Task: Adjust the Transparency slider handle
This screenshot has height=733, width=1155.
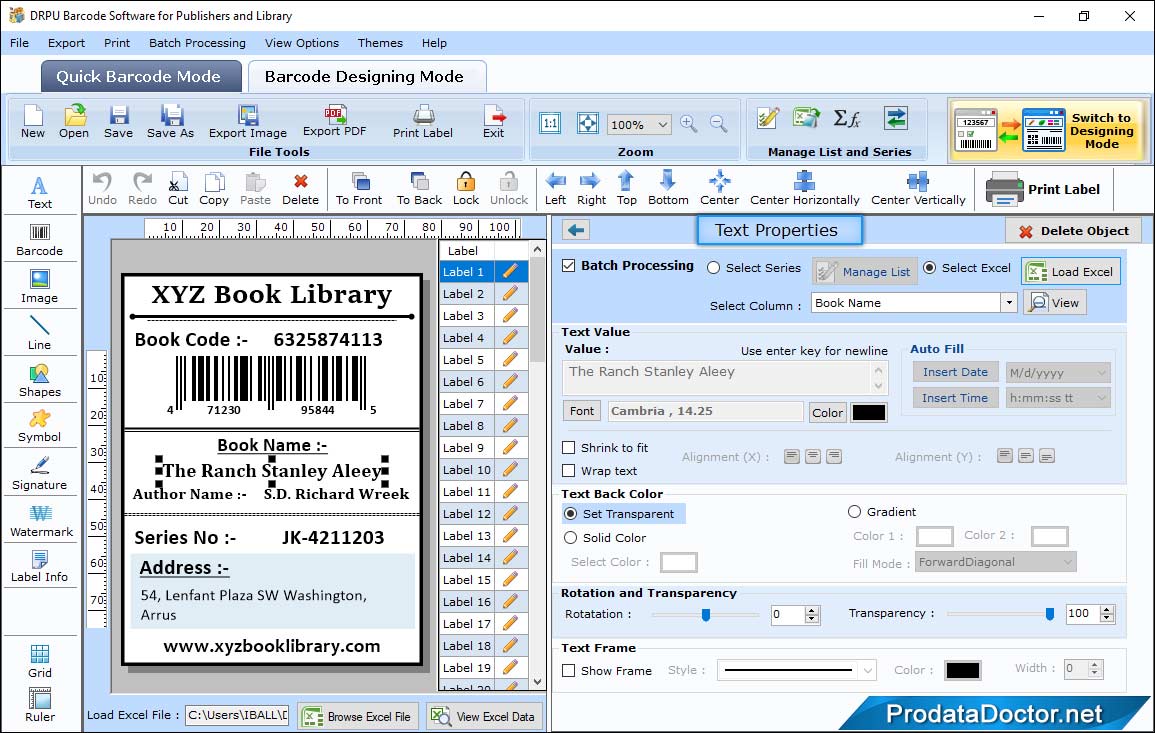Action: pos(1050,614)
